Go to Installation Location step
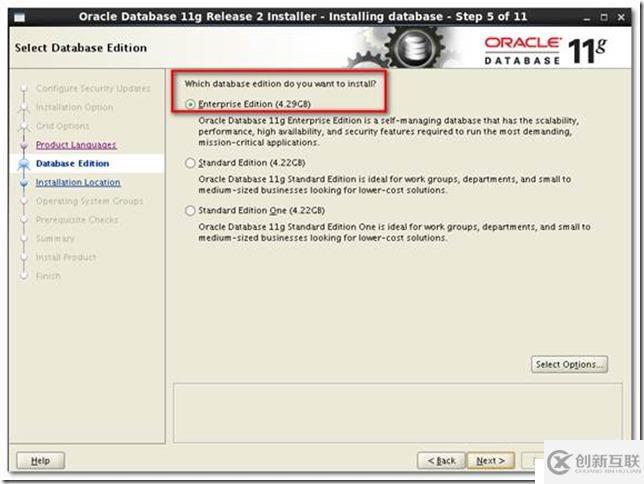 tap(78, 182)
